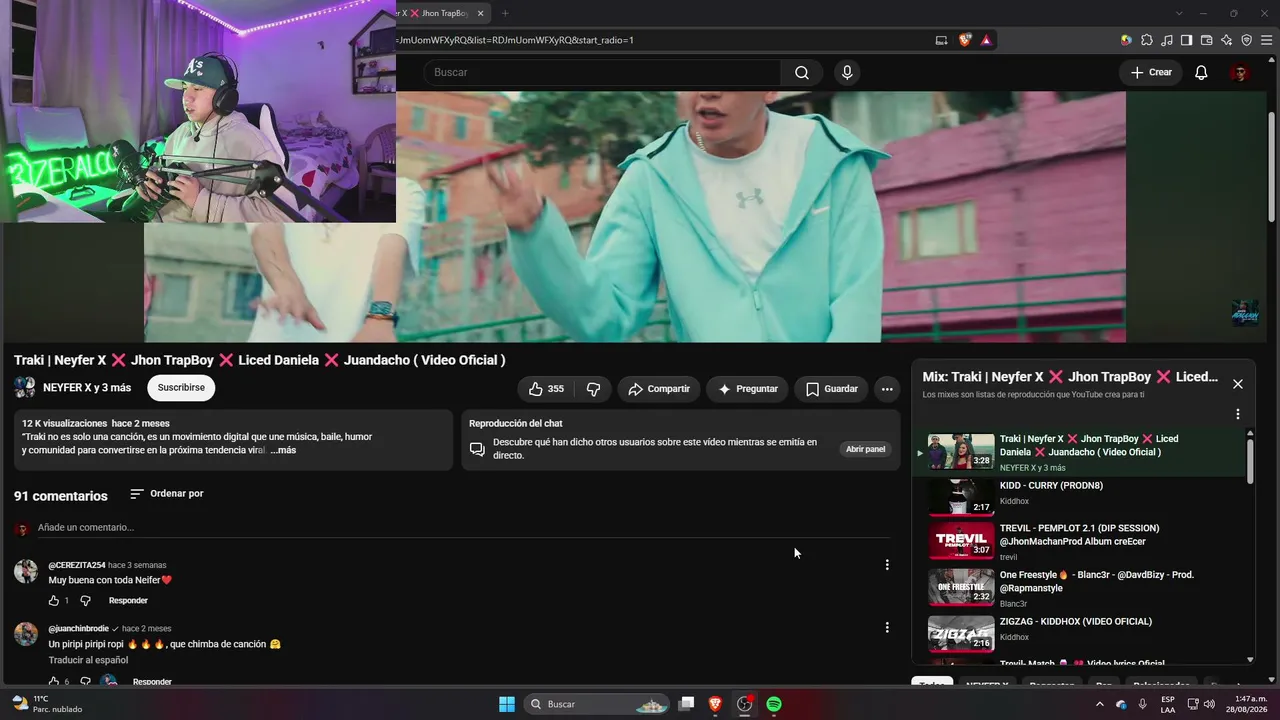This screenshot has height=720, width=1280.
Task: Open more actions menu beside Guardar
Action: pyautogui.click(x=887, y=389)
